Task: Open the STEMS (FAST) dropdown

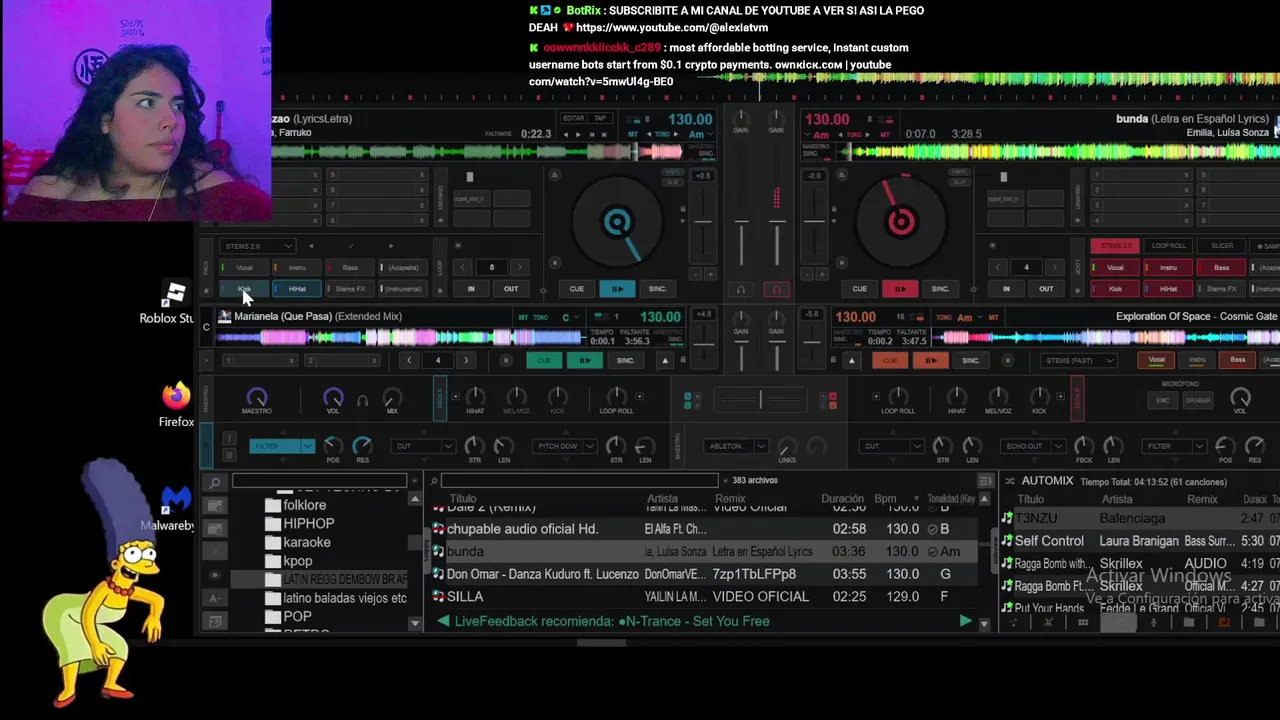Action: [x=1078, y=360]
